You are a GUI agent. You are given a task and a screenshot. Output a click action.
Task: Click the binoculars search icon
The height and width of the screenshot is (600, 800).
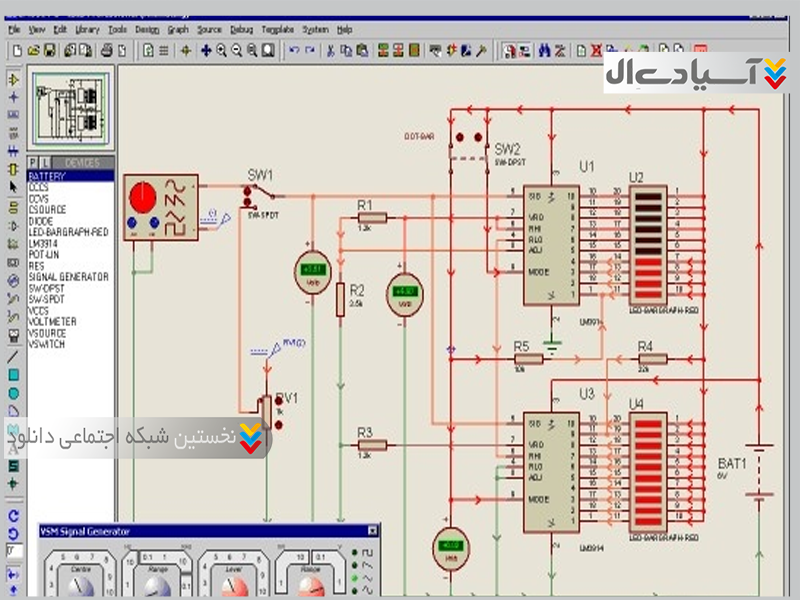(544, 50)
